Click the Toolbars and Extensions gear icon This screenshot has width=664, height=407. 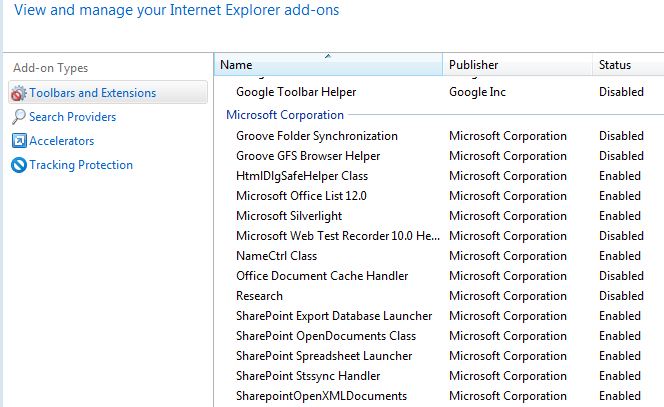[19, 93]
